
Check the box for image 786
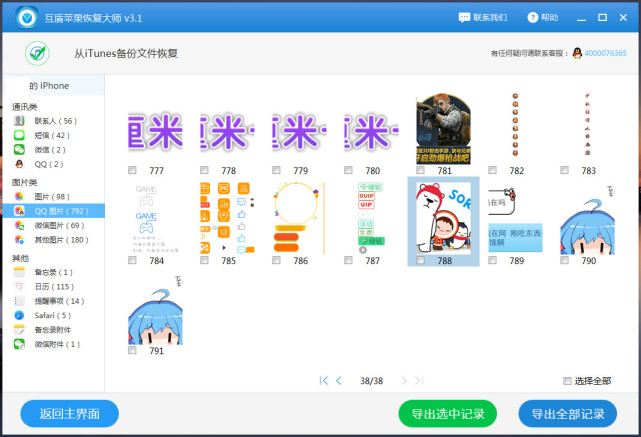276,260
